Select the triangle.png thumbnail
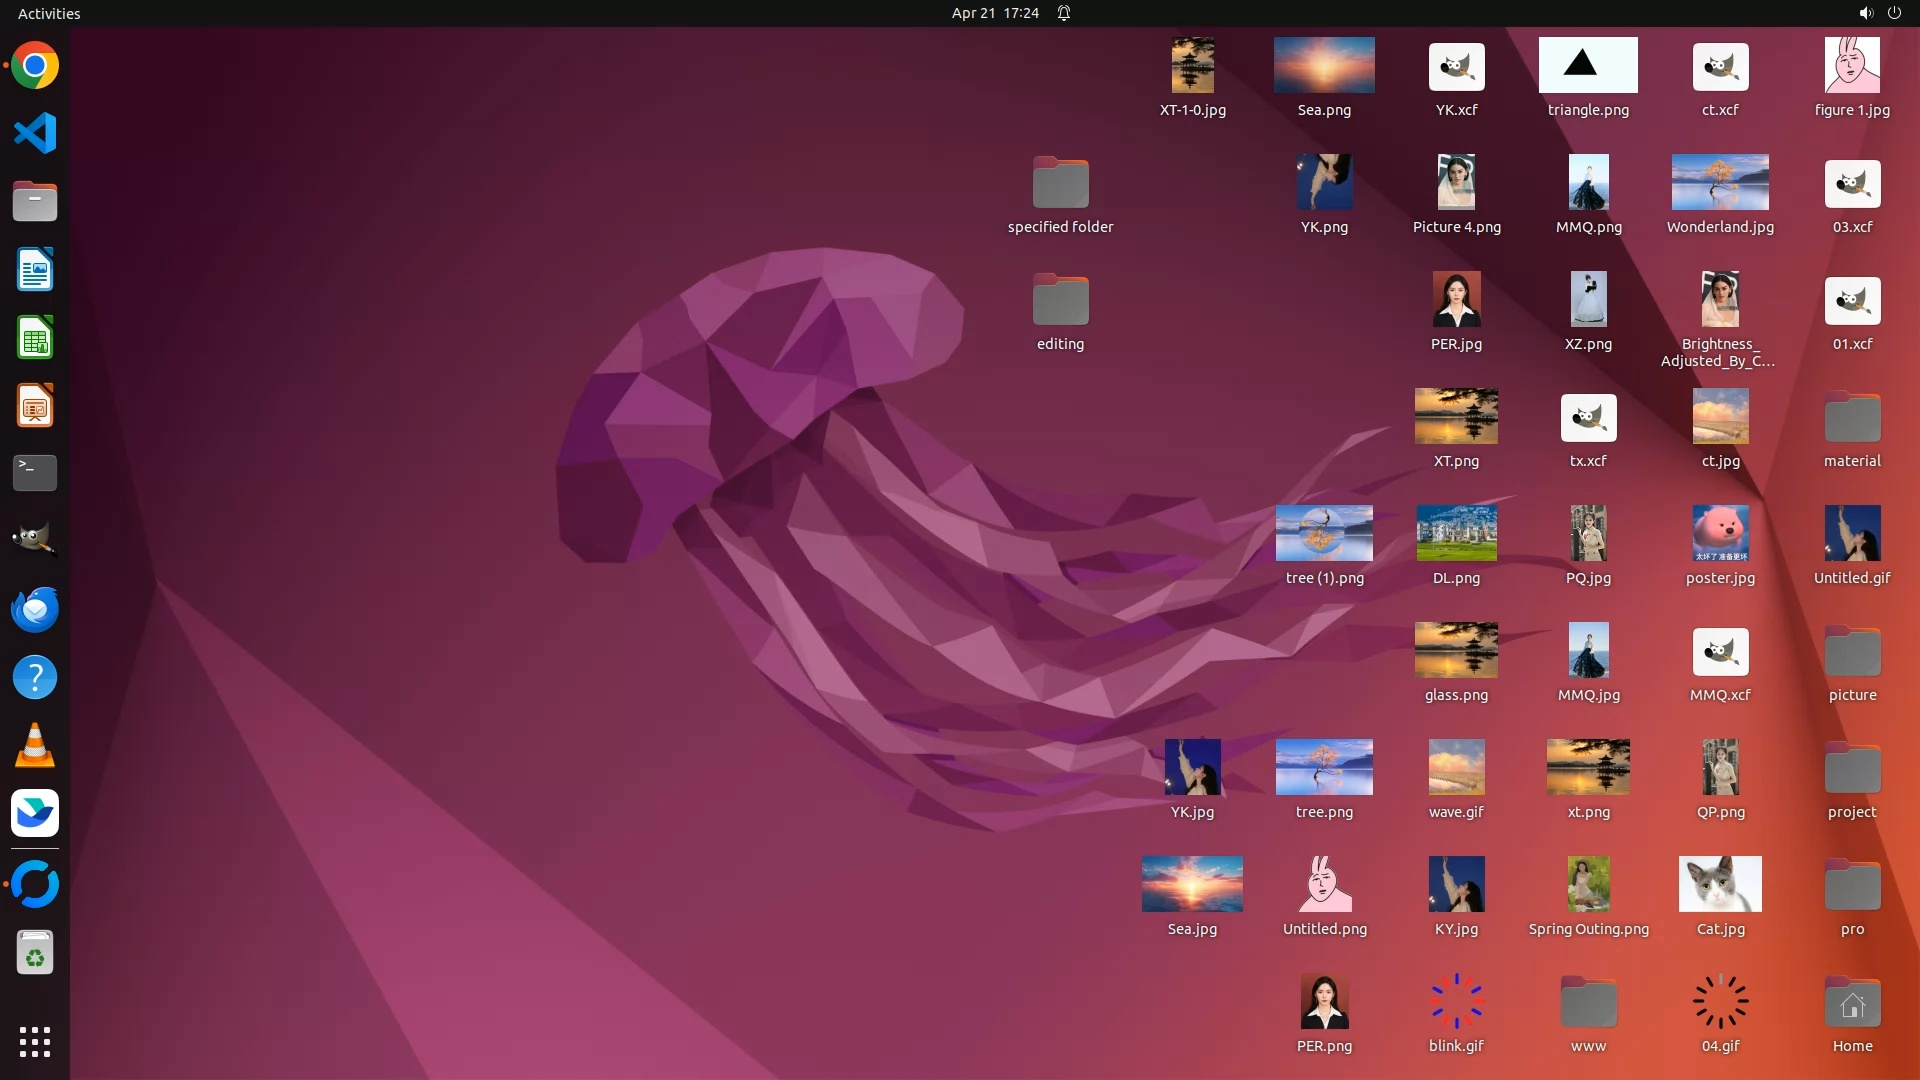This screenshot has width=1920, height=1080. click(x=1588, y=66)
